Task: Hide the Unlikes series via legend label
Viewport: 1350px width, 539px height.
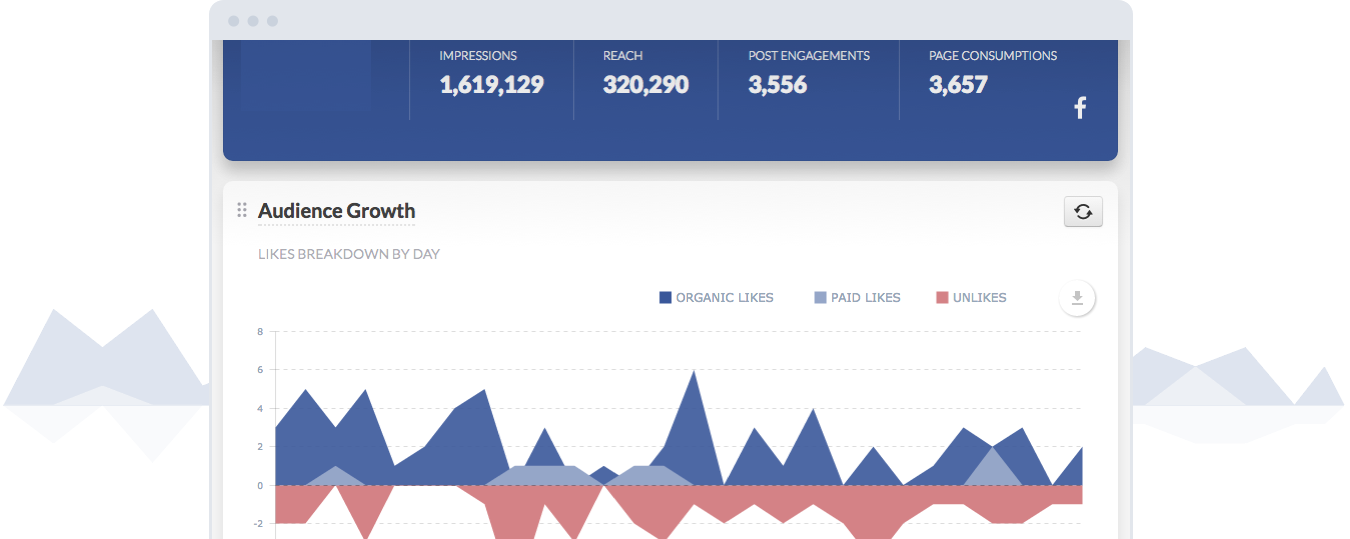Action: point(979,297)
